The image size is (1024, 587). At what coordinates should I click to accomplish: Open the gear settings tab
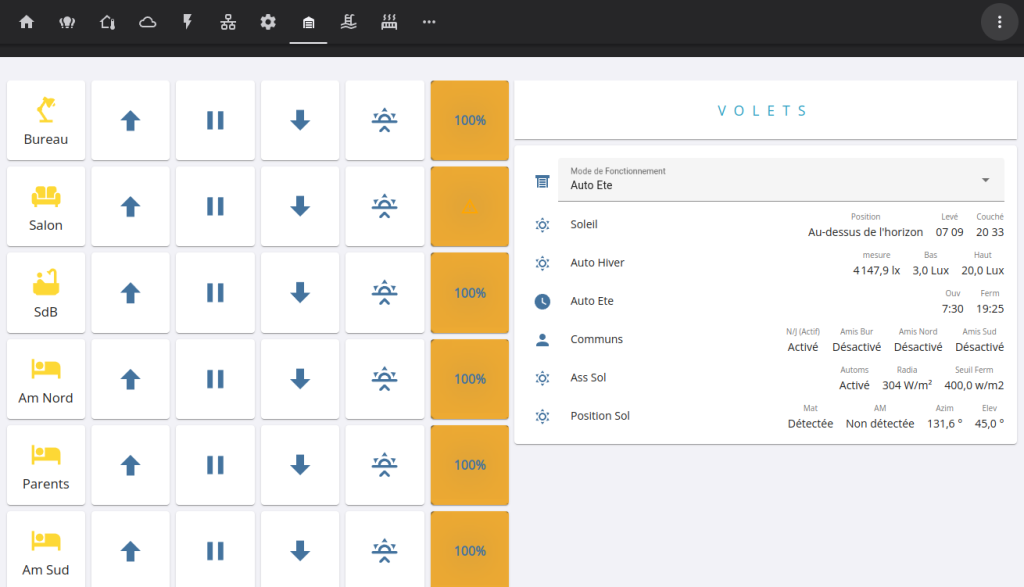click(x=268, y=22)
